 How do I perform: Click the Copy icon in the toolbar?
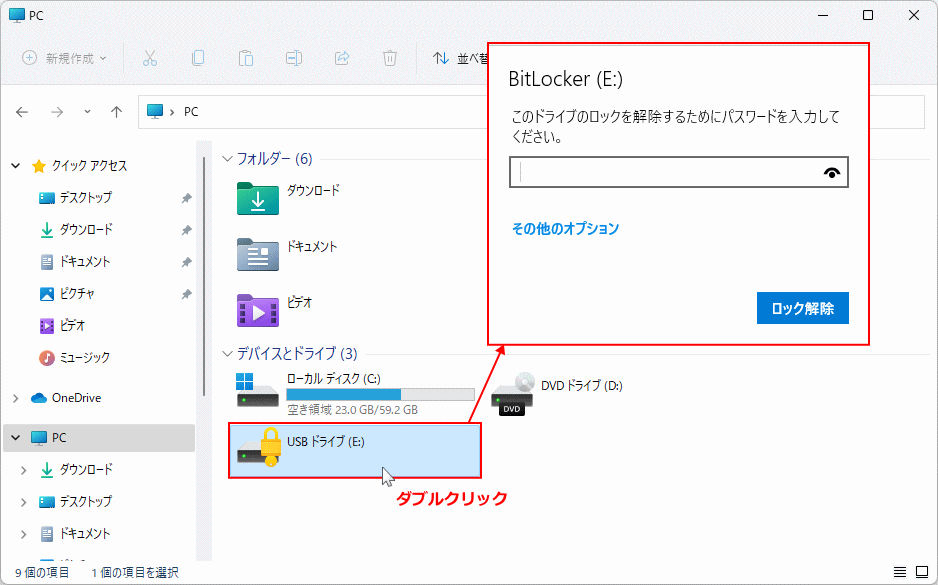click(196, 58)
